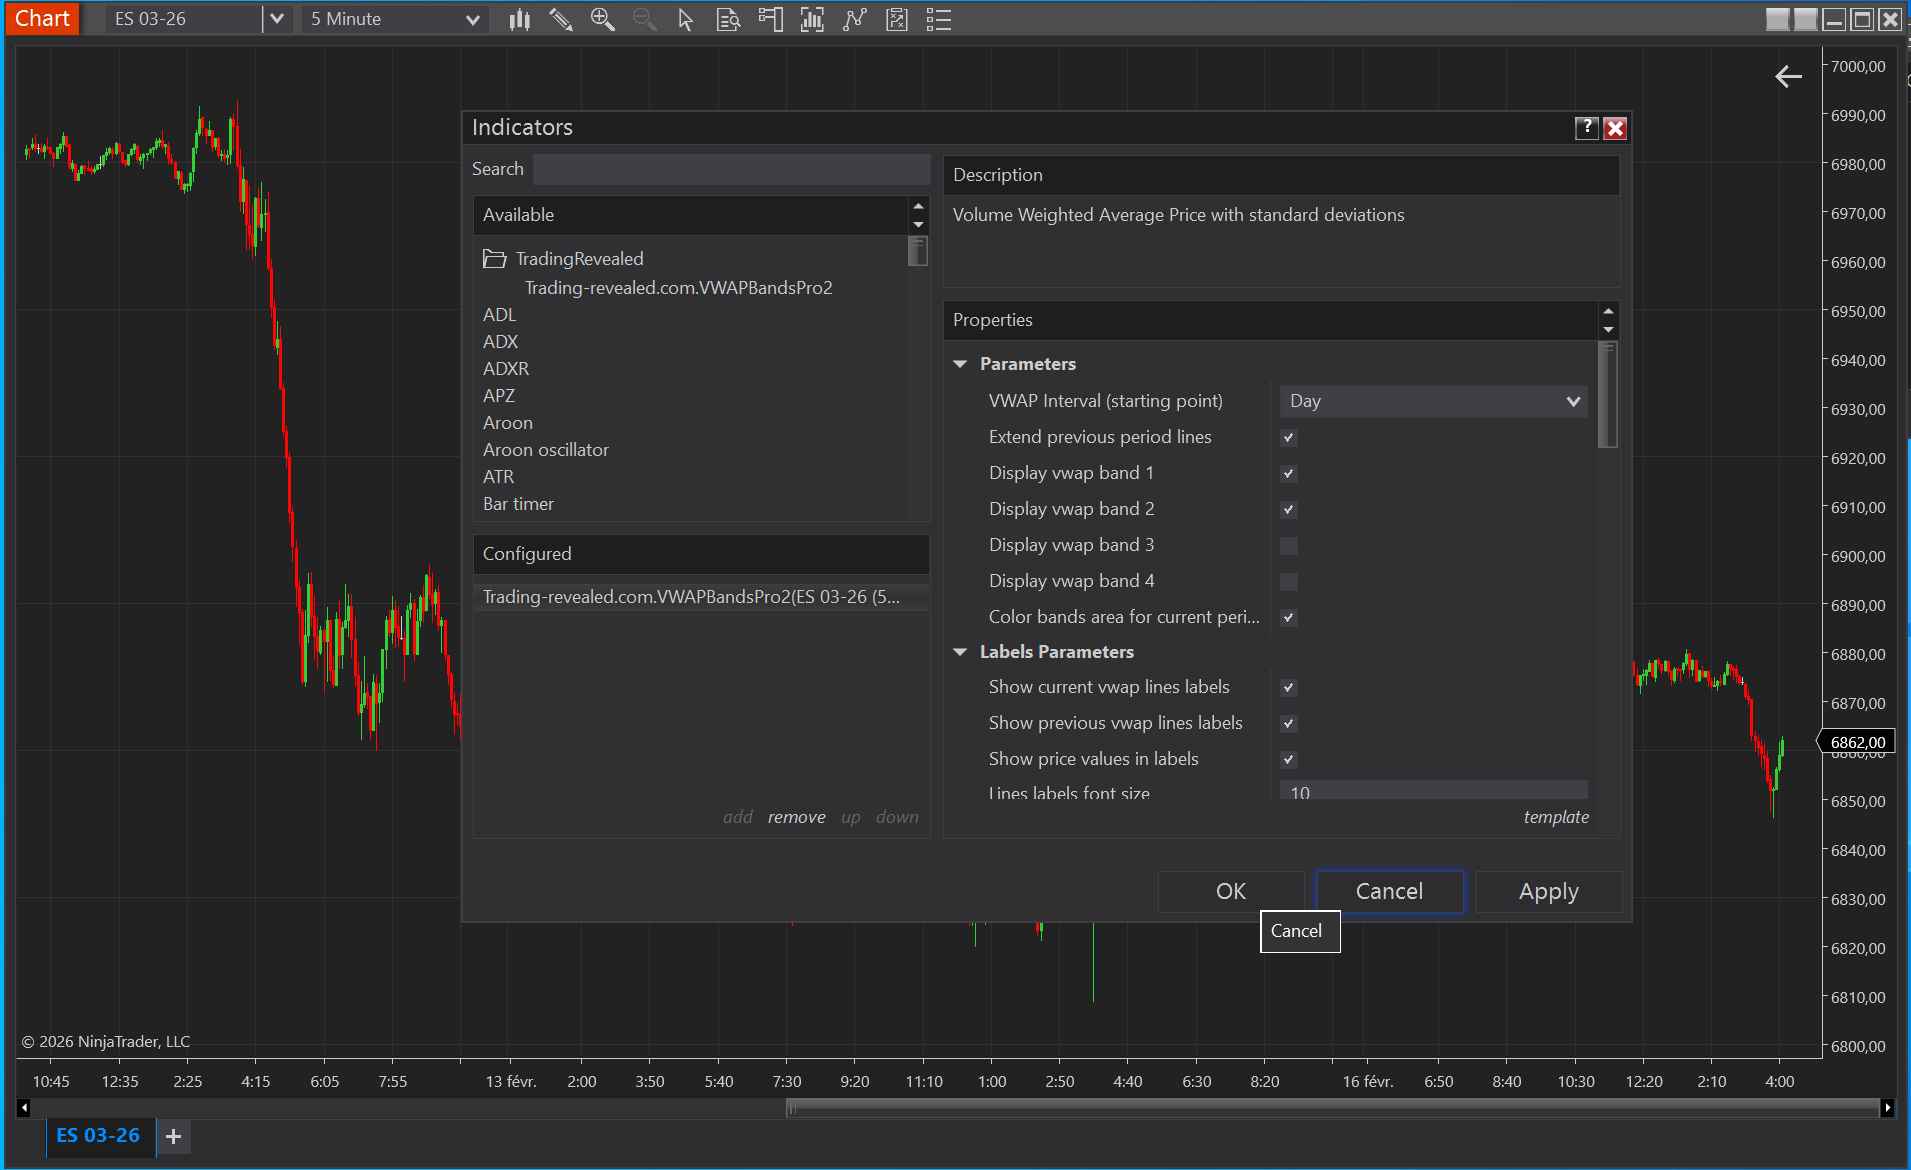Disable Show price values in labels

pos(1288,760)
